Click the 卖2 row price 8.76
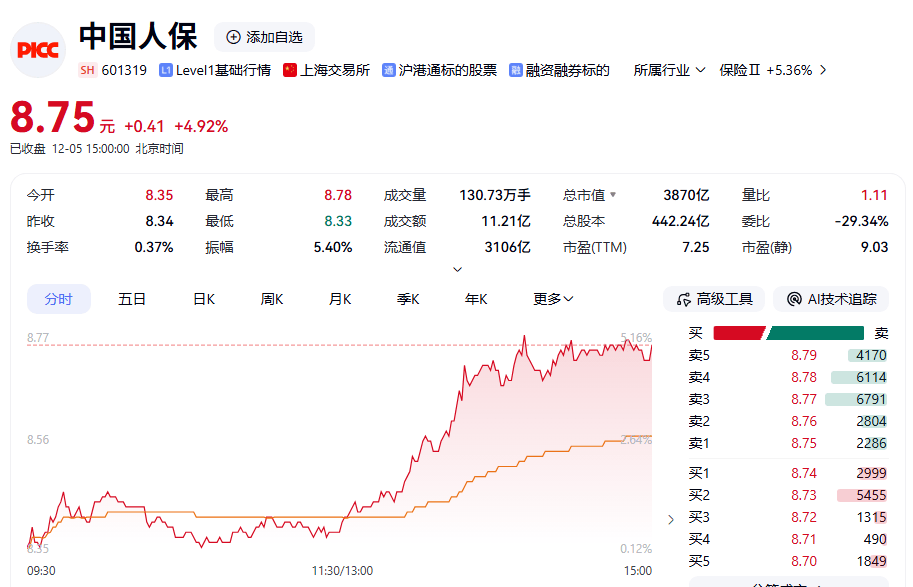The width and height of the screenshot is (913, 587). (x=804, y=422)
